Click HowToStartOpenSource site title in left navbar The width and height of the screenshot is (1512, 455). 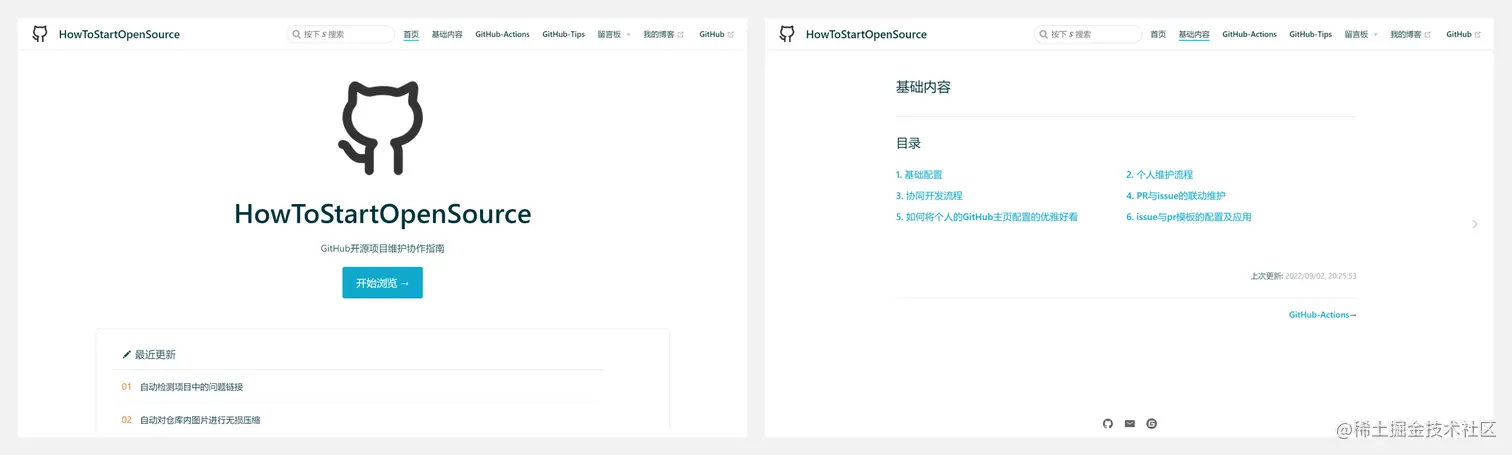(119, 34)
